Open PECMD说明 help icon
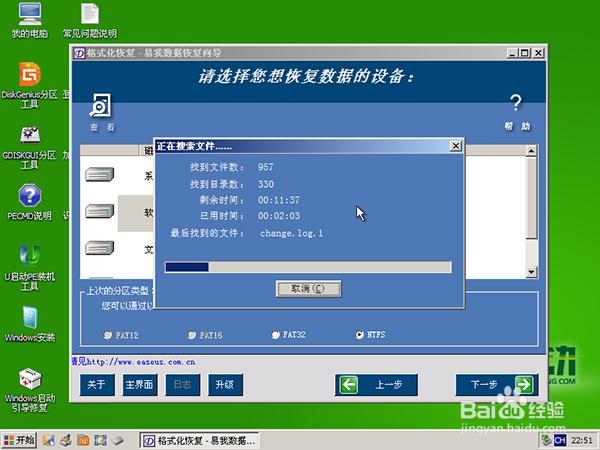 click(x=30, y=202)
